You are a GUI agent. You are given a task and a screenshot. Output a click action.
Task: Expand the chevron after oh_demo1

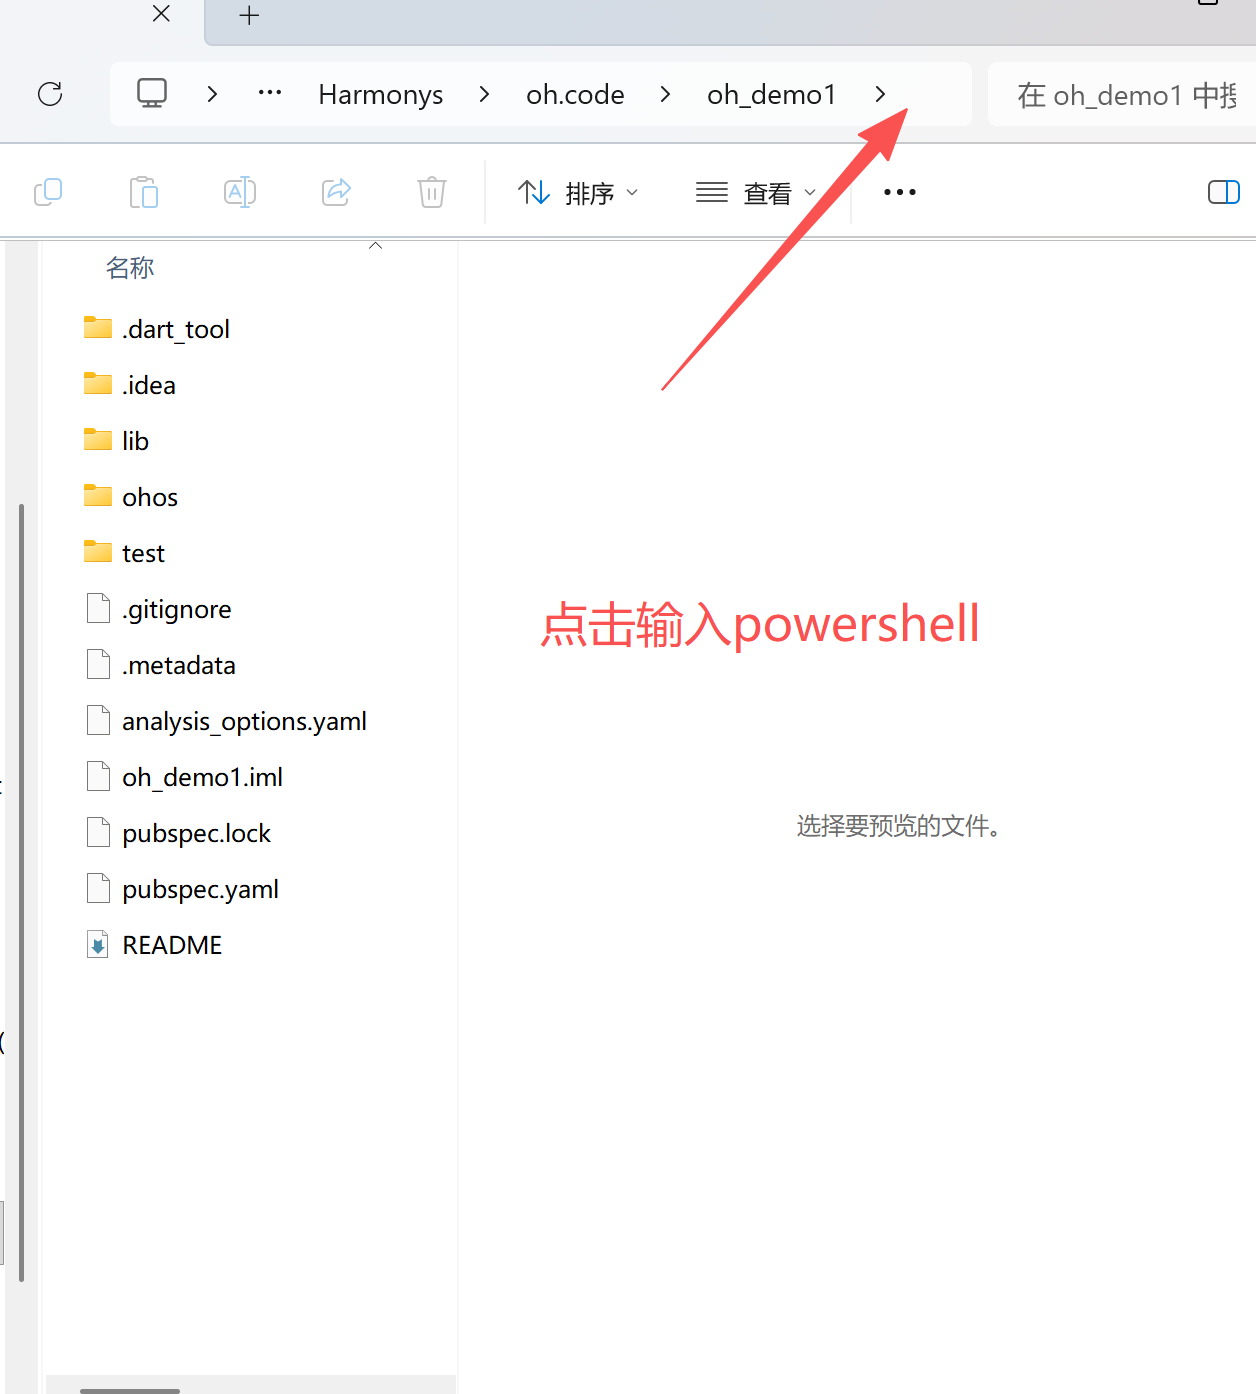[x=880, y=94]
